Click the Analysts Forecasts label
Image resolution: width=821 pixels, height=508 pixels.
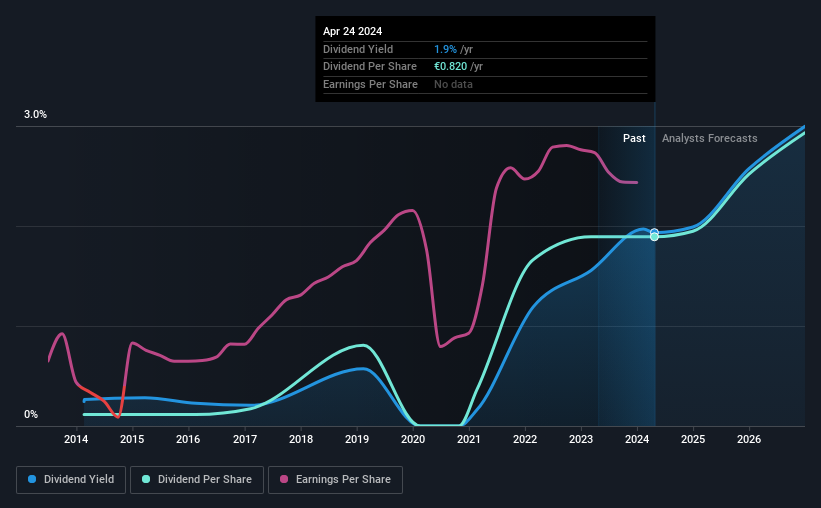point(709,138)
